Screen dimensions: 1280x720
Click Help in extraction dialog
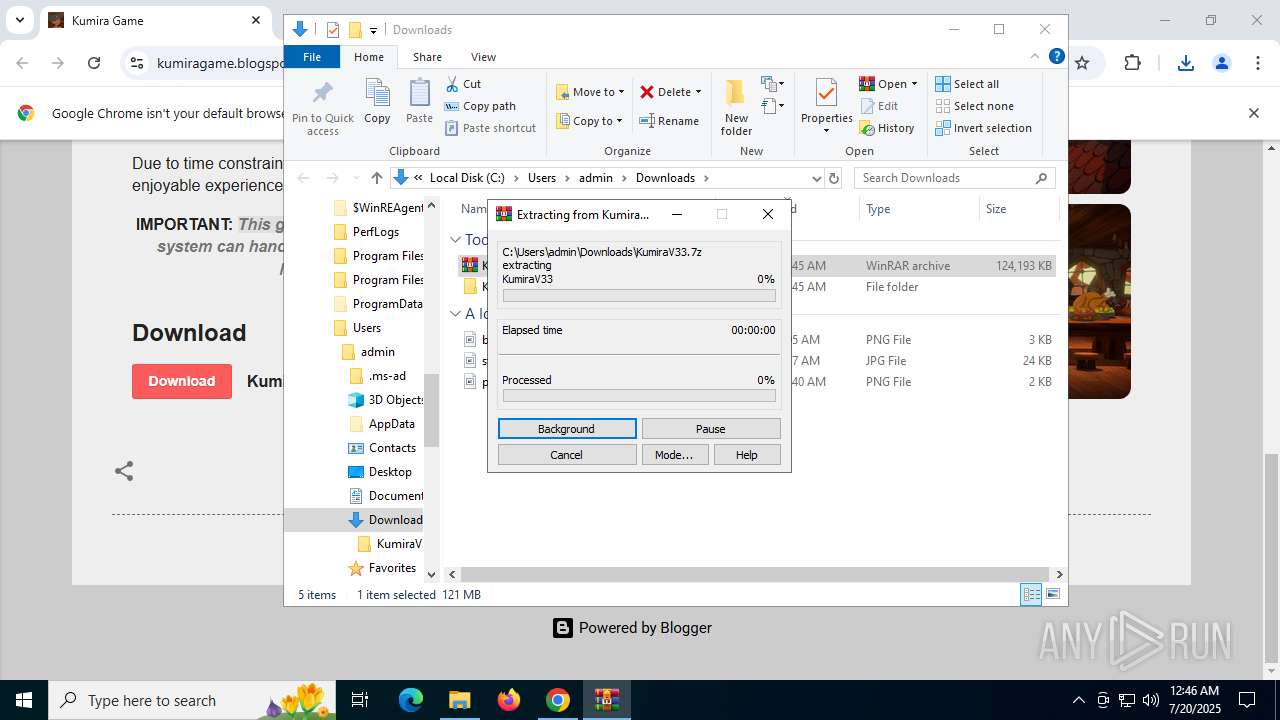747,455
